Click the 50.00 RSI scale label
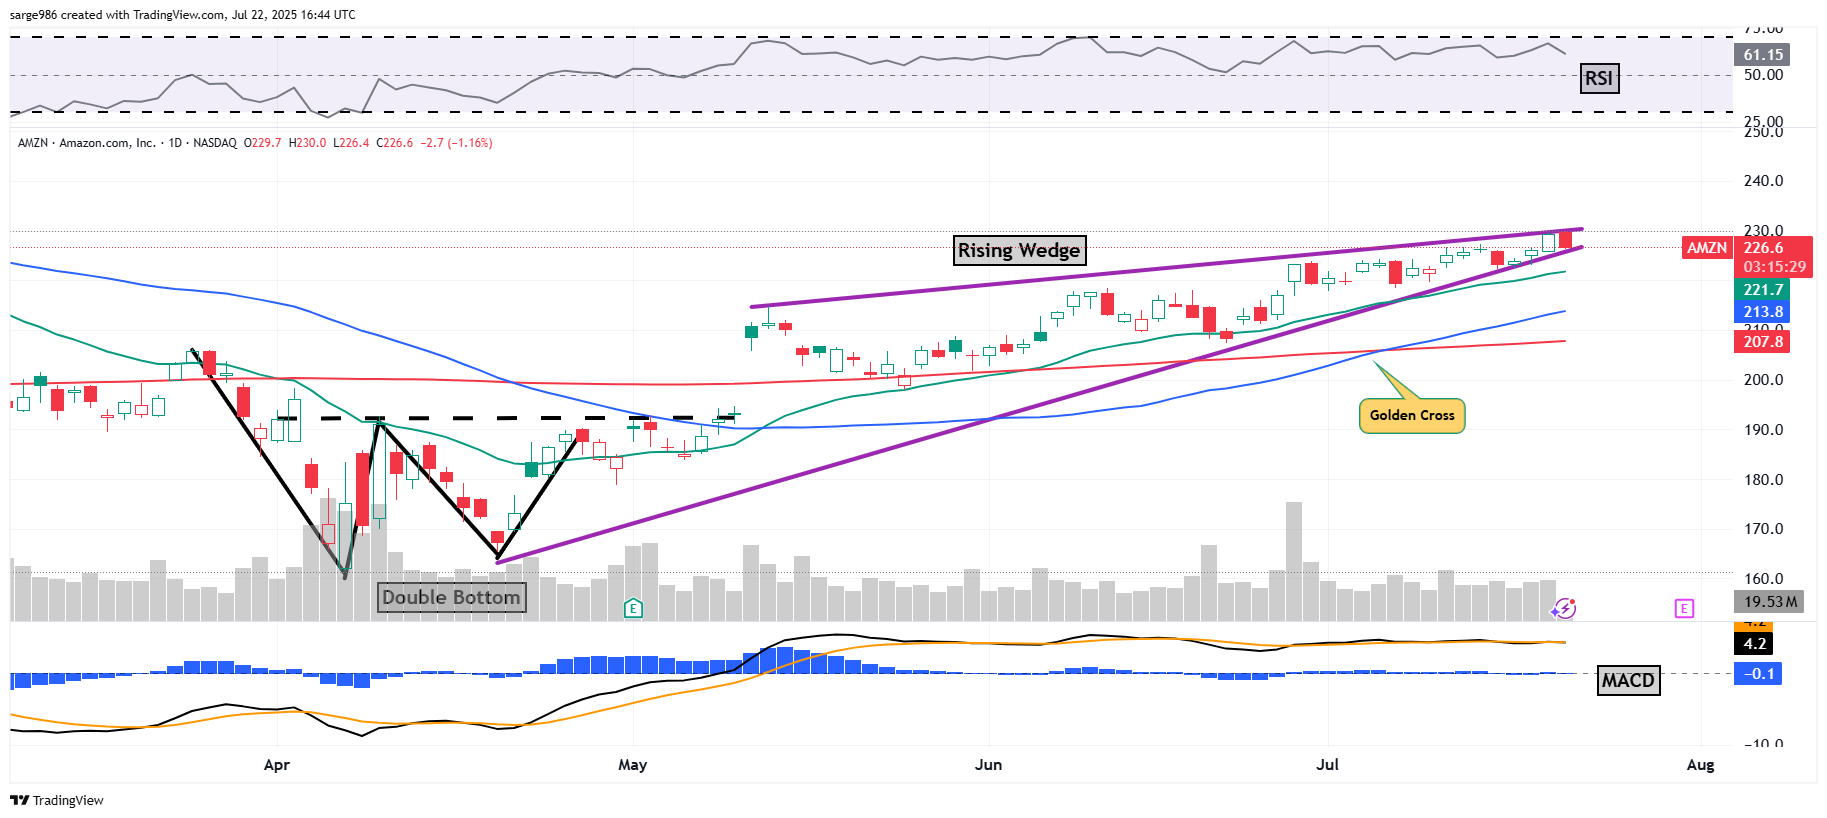Screen dimensions: 1827x818 [1764, 75]
